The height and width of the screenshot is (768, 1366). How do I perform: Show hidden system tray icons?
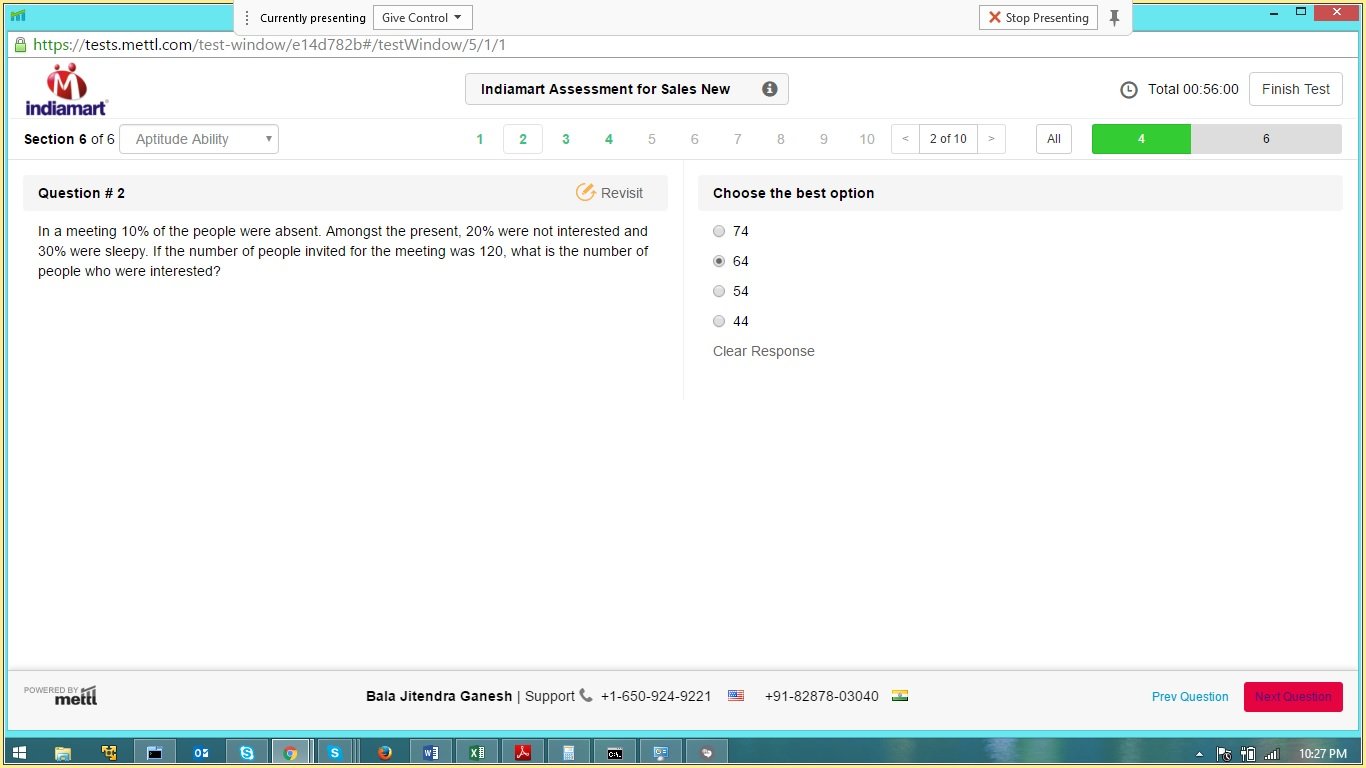tap(1199, 754)
